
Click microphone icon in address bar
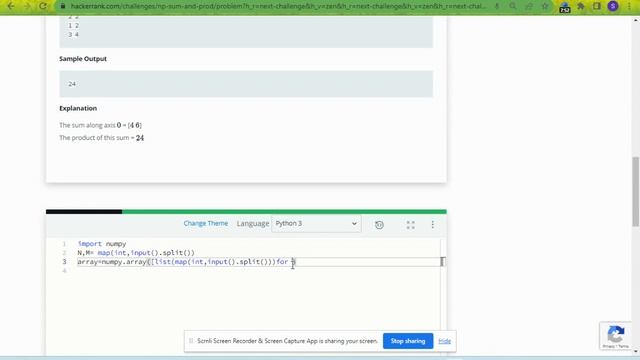pyautogui.click(x=497, y=6)
